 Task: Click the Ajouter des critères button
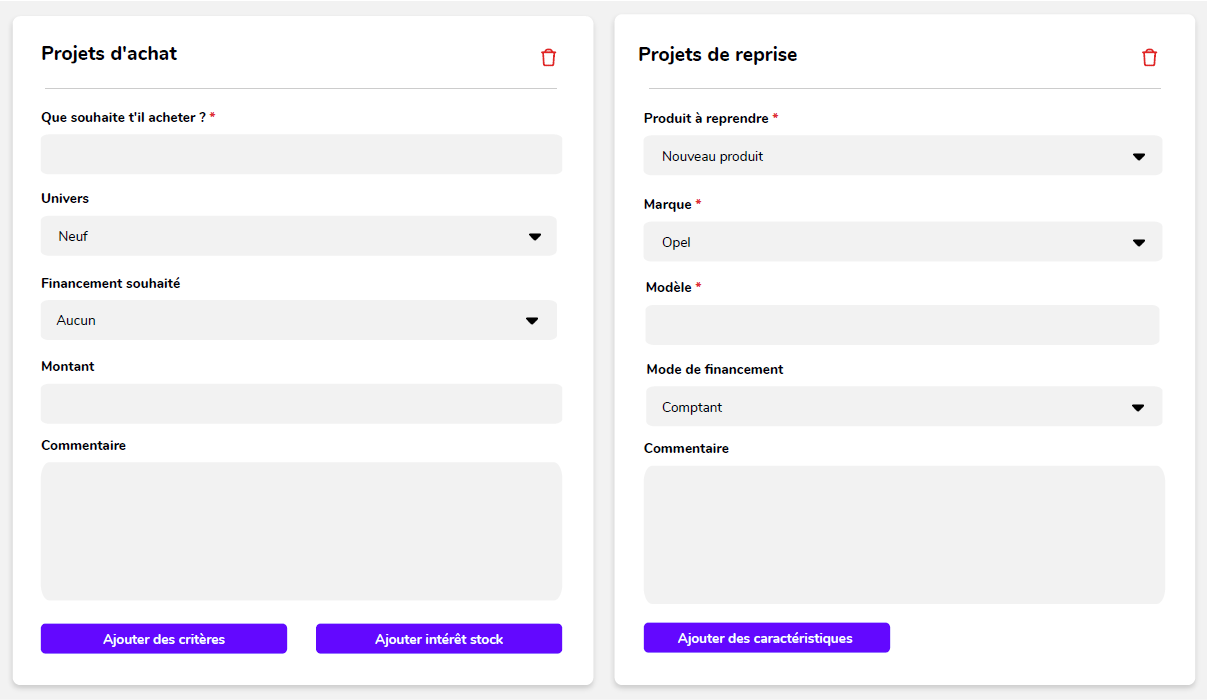[164, 639]
